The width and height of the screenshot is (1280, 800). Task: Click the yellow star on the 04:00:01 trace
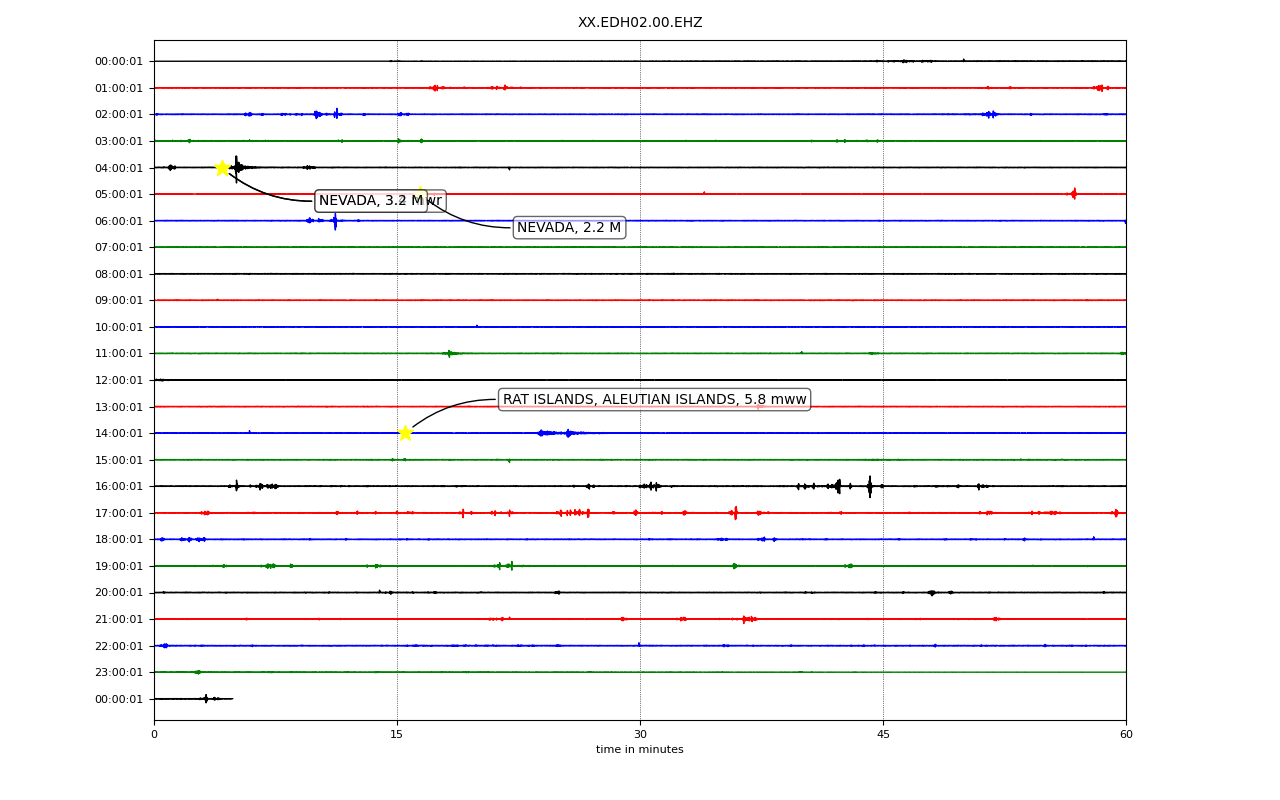point(222,167)
